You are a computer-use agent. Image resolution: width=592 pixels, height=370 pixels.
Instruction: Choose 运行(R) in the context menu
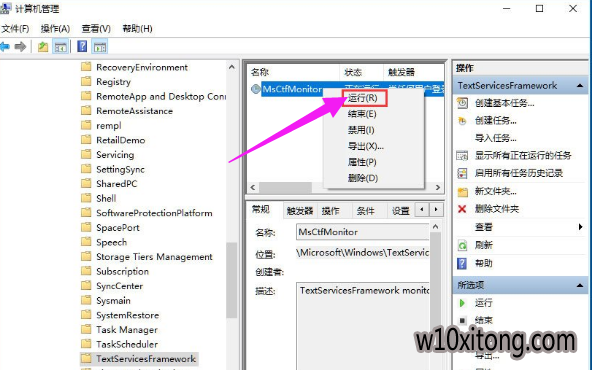tap(362, 98)
